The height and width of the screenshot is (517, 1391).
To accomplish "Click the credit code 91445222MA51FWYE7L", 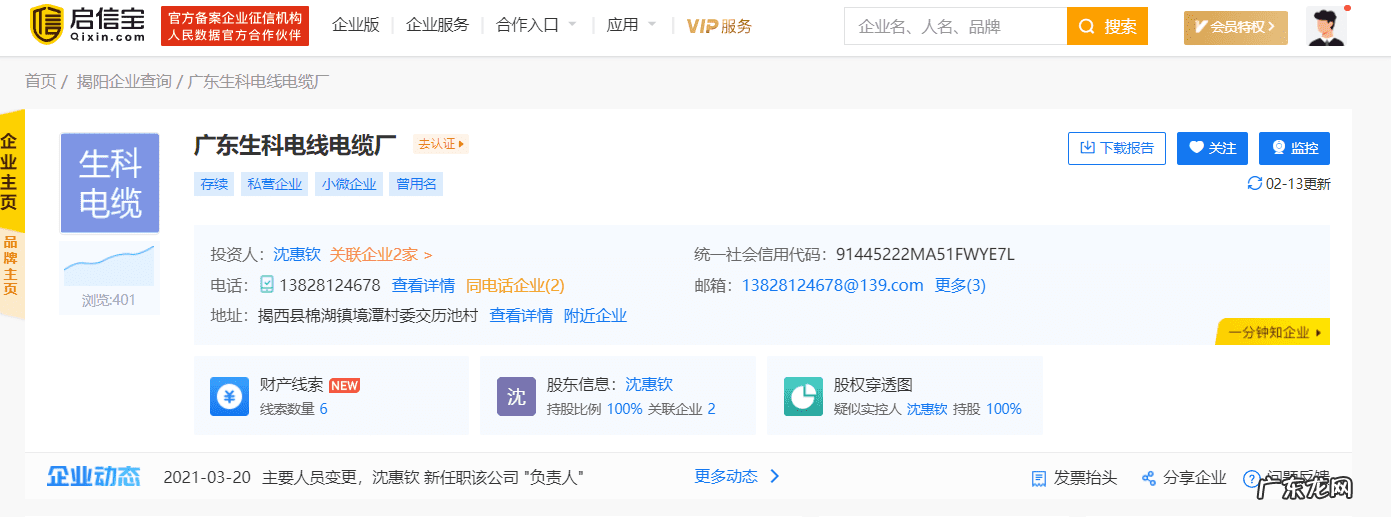I will pyautogui.click(x=925, y=255).
